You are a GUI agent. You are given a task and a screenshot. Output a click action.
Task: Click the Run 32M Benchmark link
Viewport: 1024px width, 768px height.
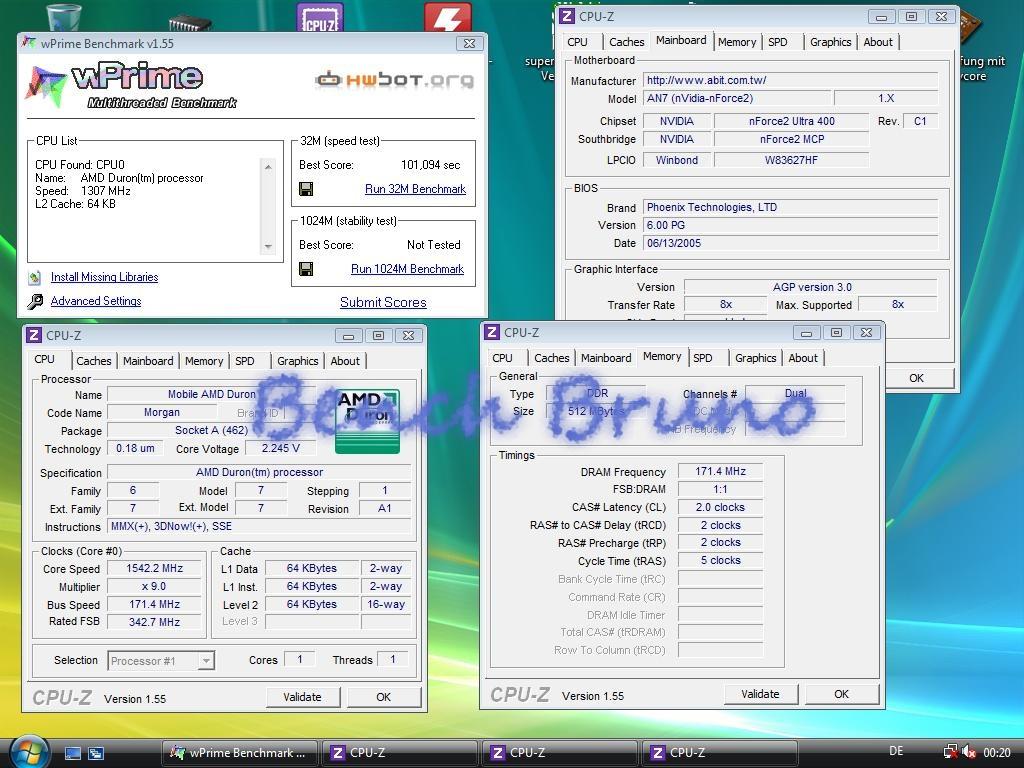415,189
